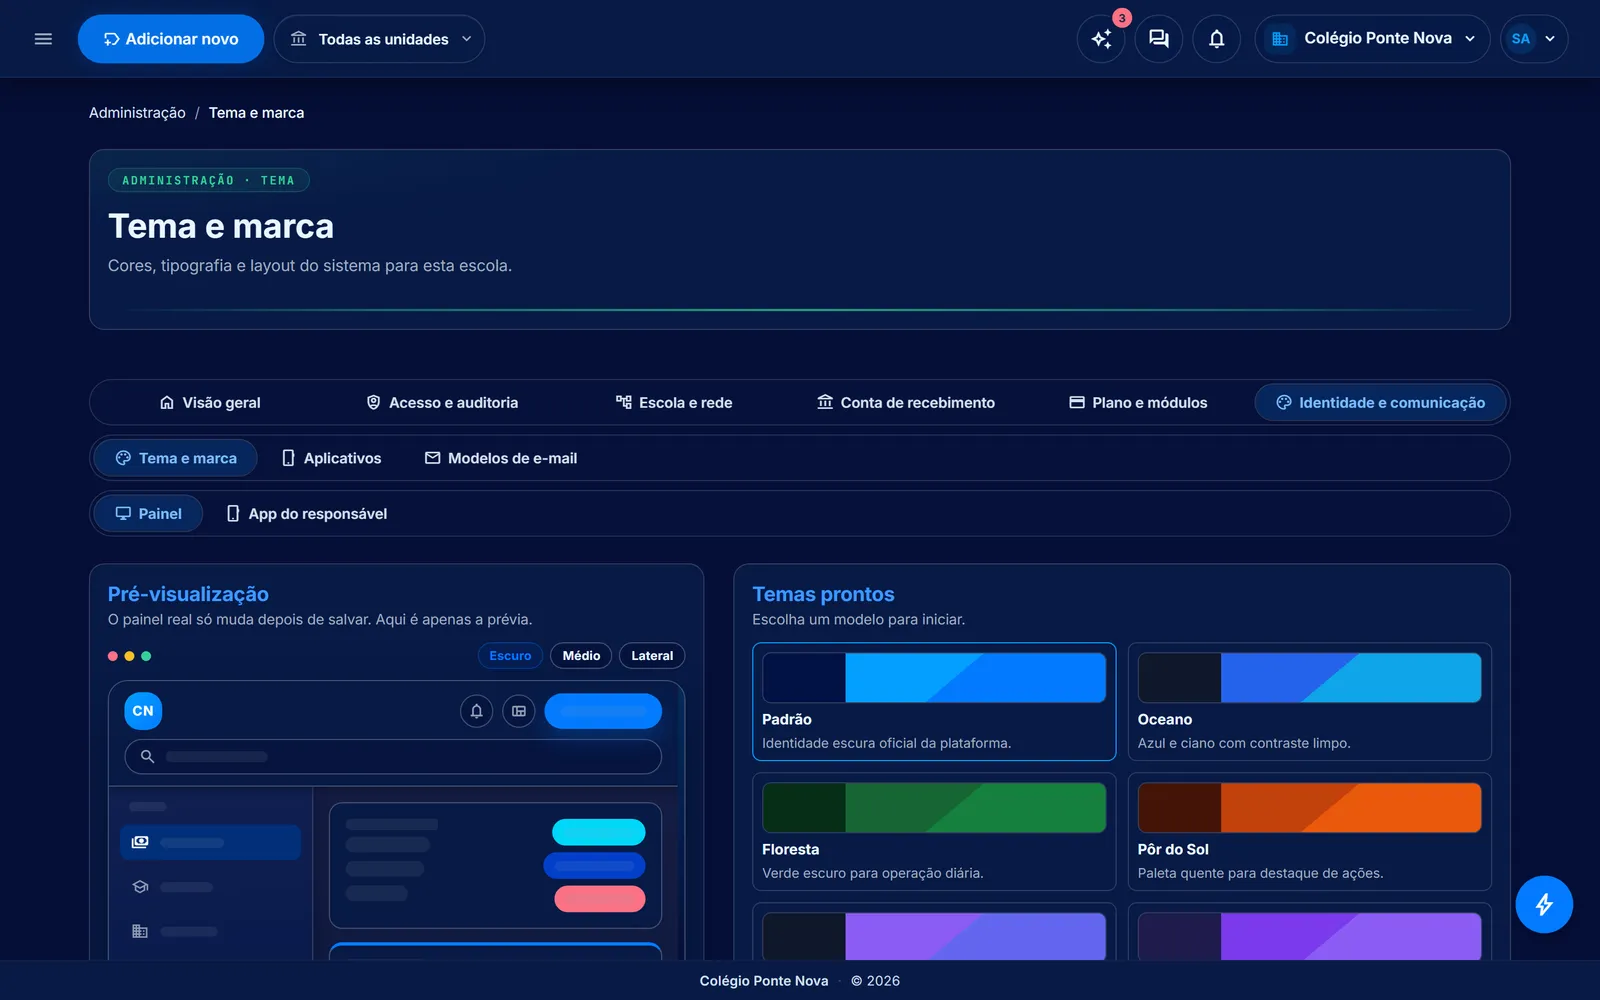The width and height of the screenshot is (1600, 1000).
Task: Pick the Floresta green theme swatch
Action: click(934, 808)
